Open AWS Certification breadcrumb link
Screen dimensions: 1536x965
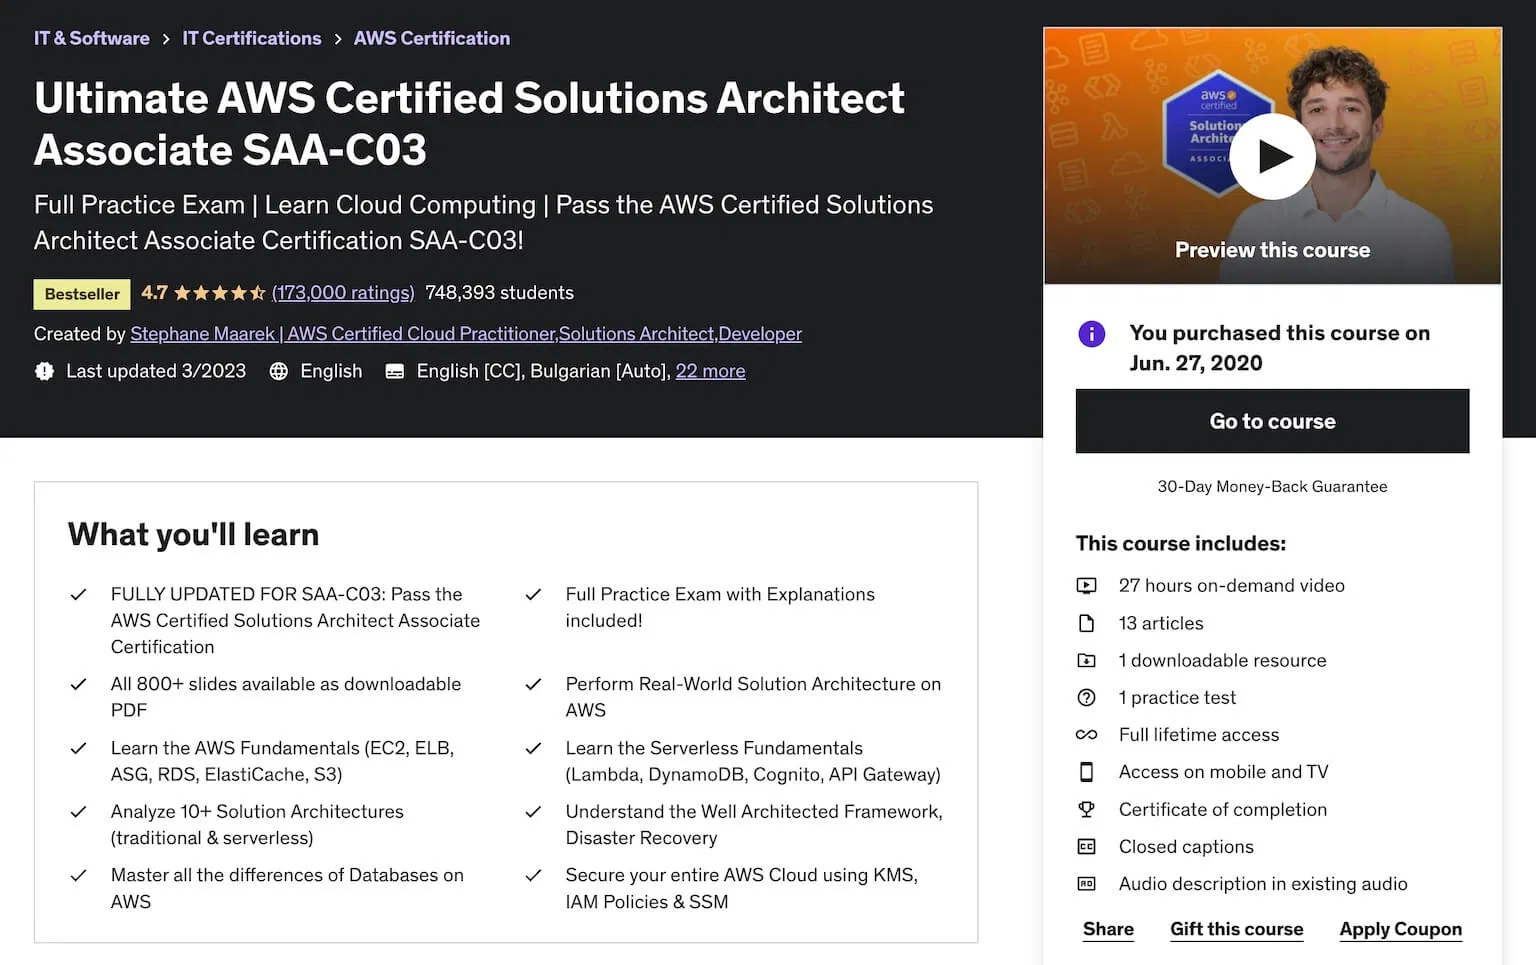[x=431, y=38]
